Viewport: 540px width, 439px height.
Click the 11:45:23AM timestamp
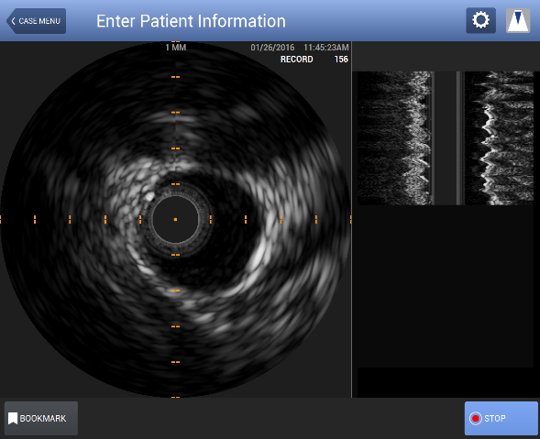click(326, 47)
